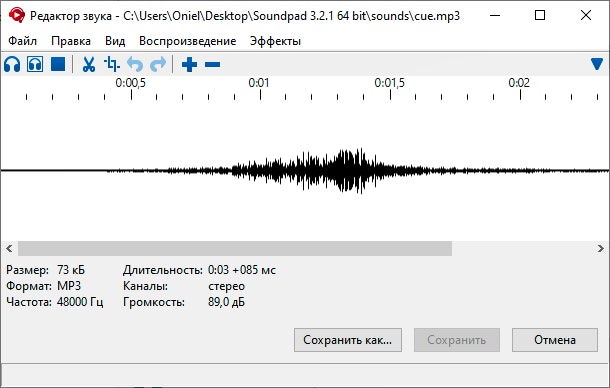Minimize the sound editor window

click(495, 16)
